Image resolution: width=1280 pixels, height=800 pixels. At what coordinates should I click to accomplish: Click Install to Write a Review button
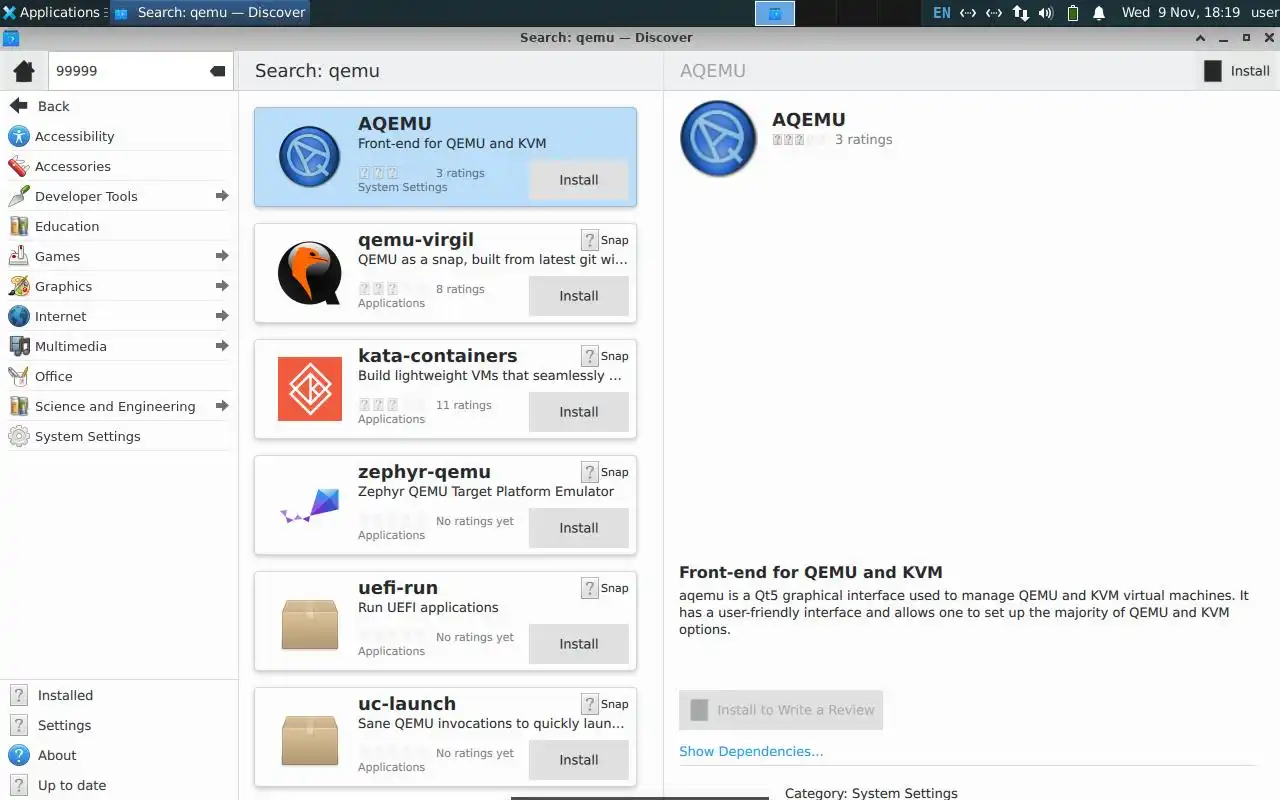point(781,710)
